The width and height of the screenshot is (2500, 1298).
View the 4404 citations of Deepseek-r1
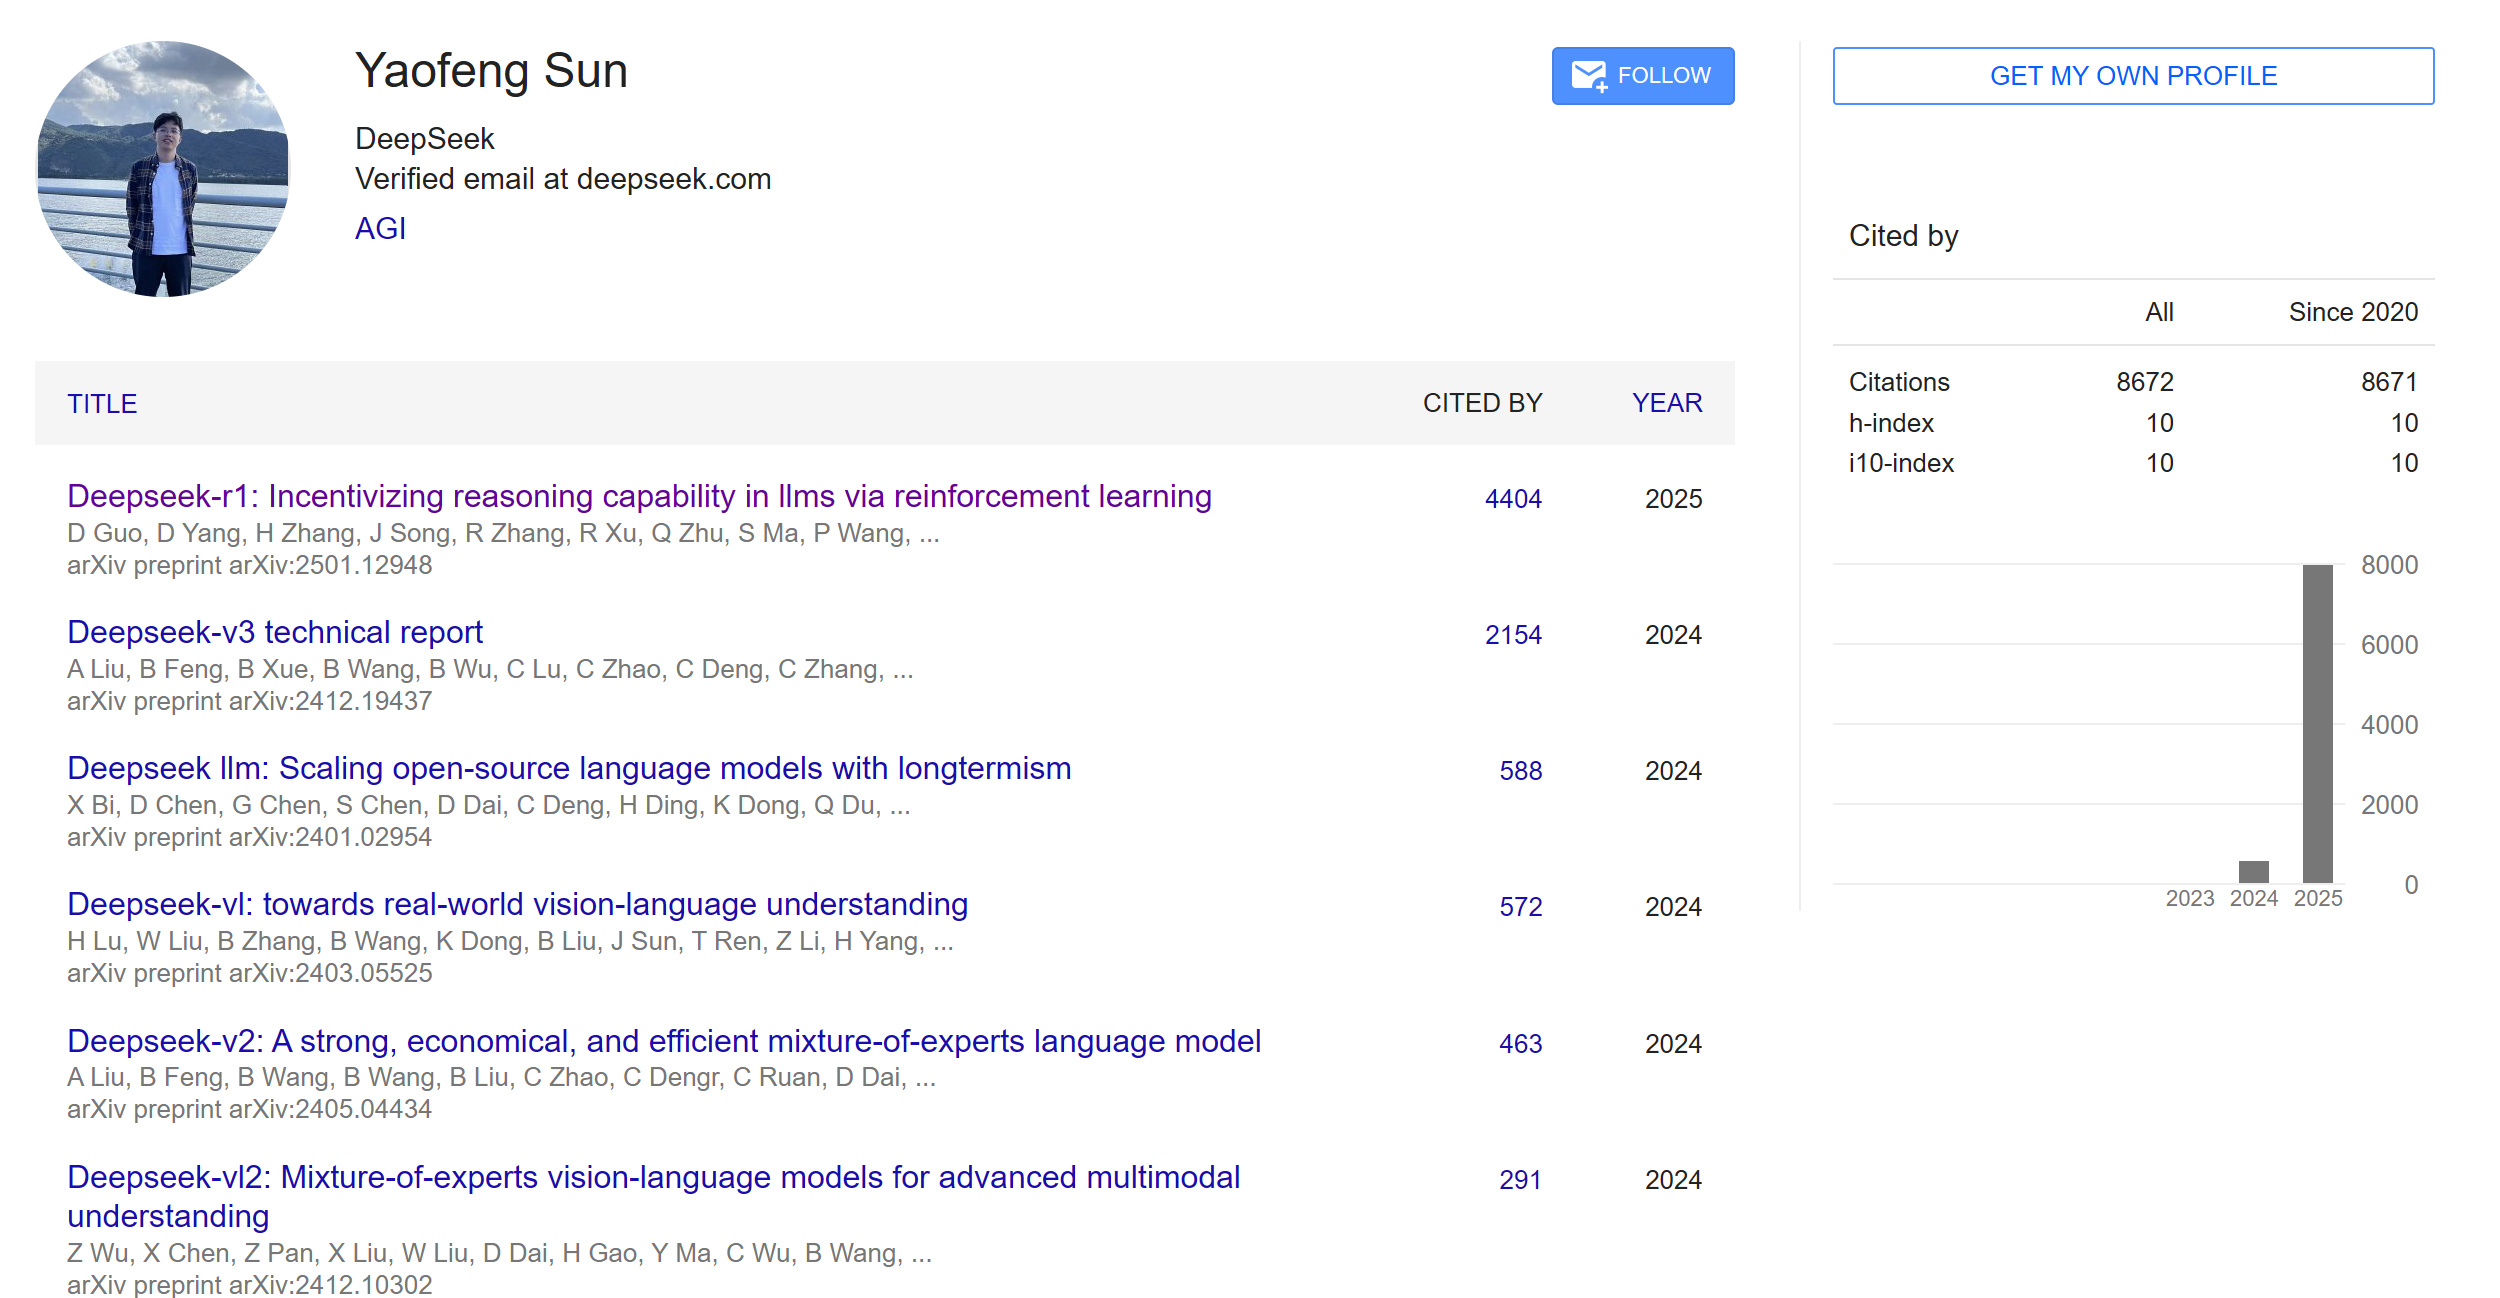point(1512,499)
